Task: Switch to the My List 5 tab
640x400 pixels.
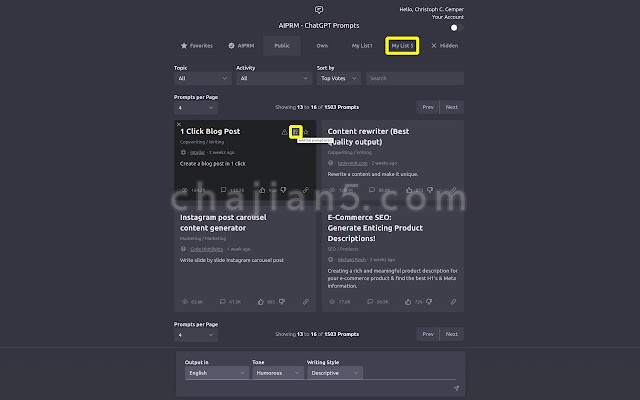Action: pyautogui.click(x=402, y=46)
